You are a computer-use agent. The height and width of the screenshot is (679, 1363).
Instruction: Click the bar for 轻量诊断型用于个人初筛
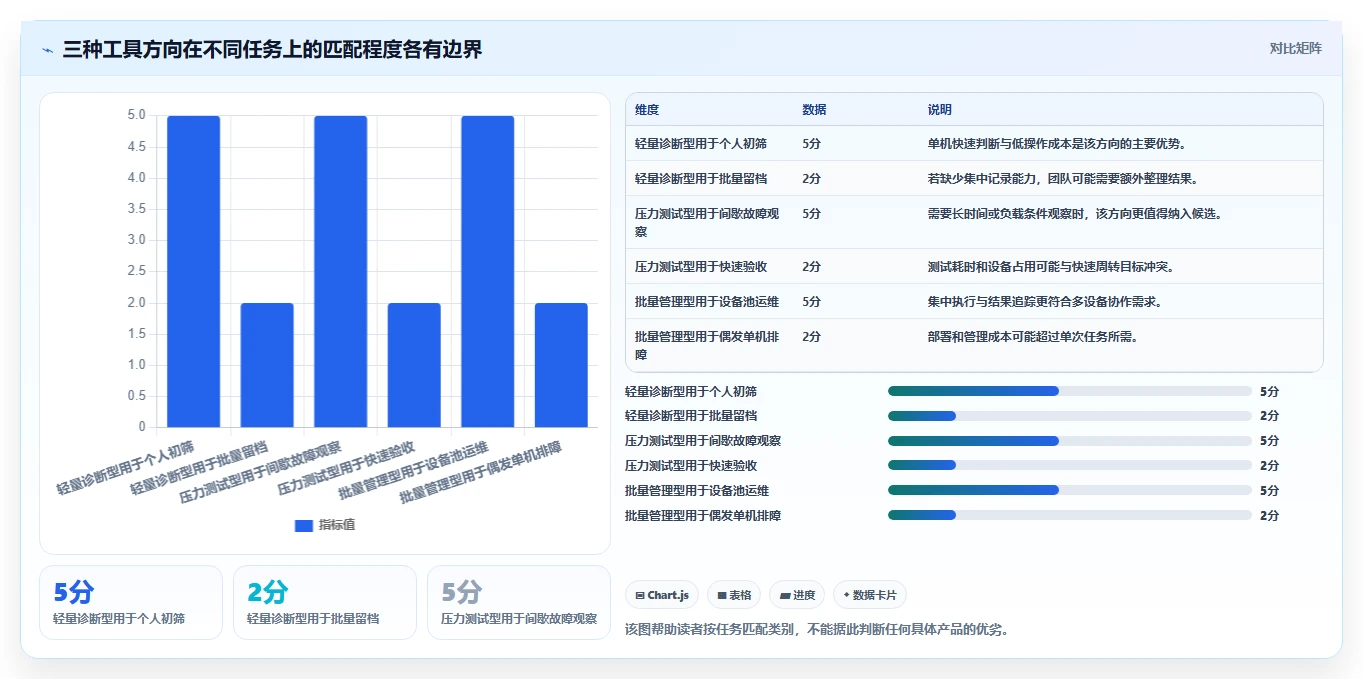coord(194,271)
